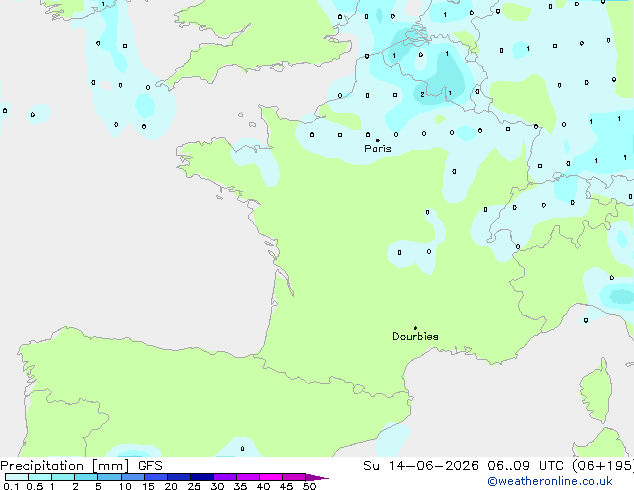The width and height of the screenshot is (634, 490).
Task: Pick the legend swatch between 30 and 35
Action: click(225, 477)
